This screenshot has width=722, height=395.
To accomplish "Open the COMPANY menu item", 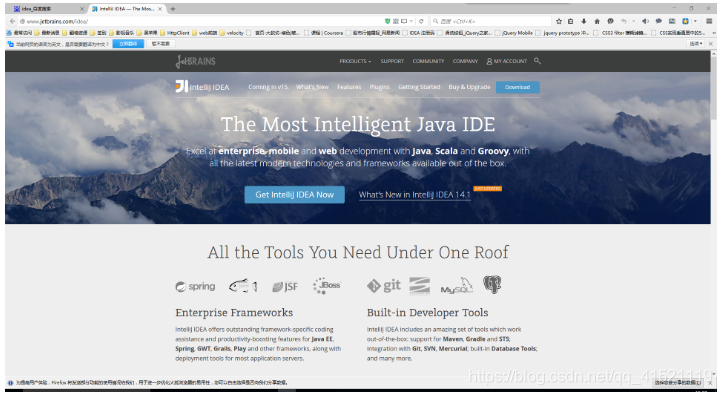I will point(465,61).
